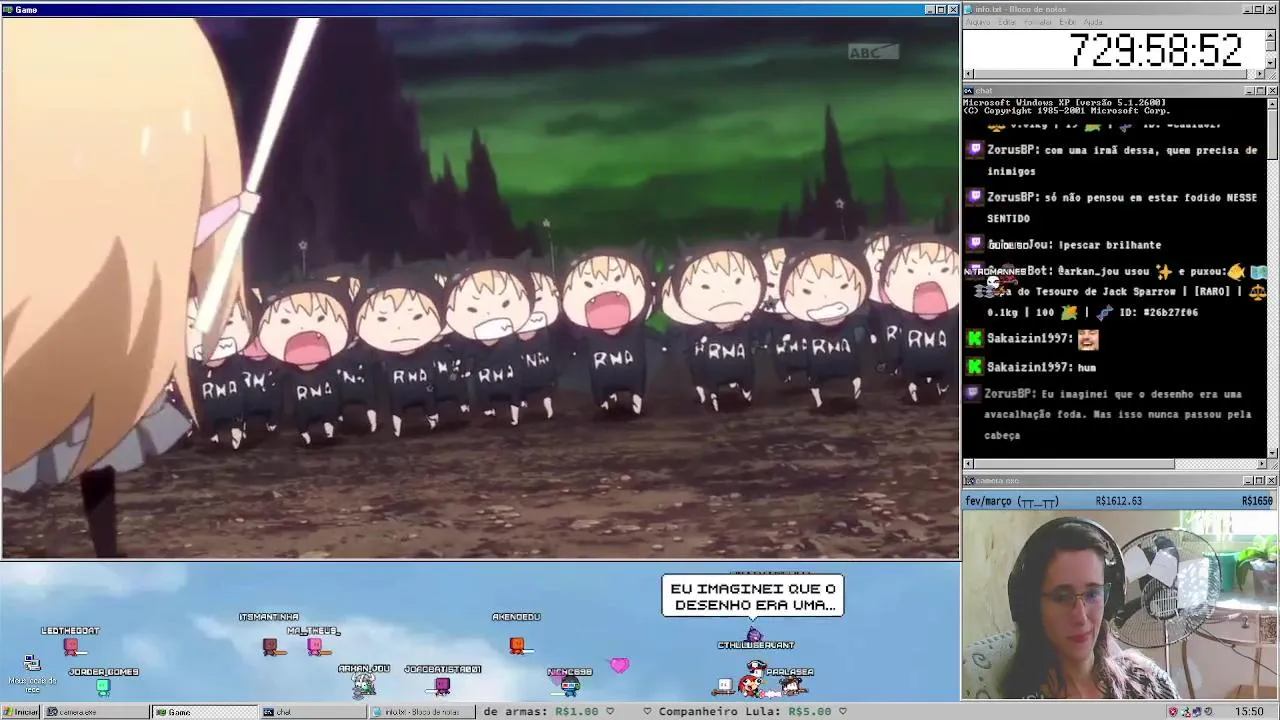Click chat window horizontal scrollbar thumb
Screen dimensions: 1280x720
click(1074, 464)
